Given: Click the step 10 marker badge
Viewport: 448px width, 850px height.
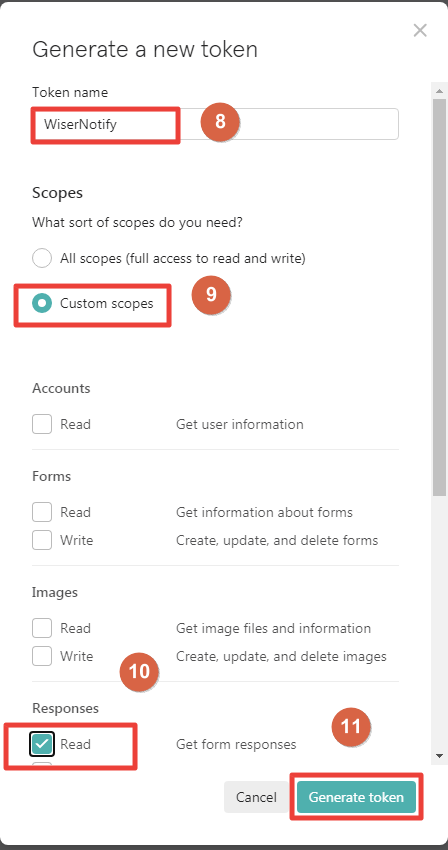Looking at the screenshot, I should pyautogui.click(x=139, y=672).
